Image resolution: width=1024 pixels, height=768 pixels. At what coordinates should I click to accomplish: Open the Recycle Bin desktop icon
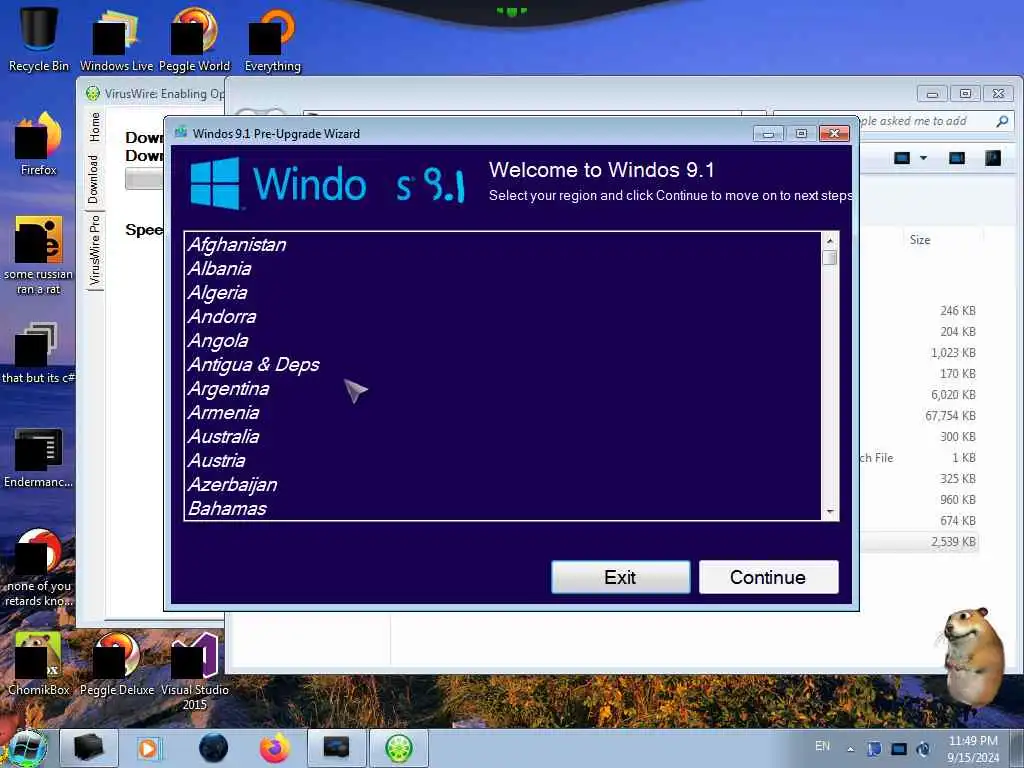pos(39,39)
